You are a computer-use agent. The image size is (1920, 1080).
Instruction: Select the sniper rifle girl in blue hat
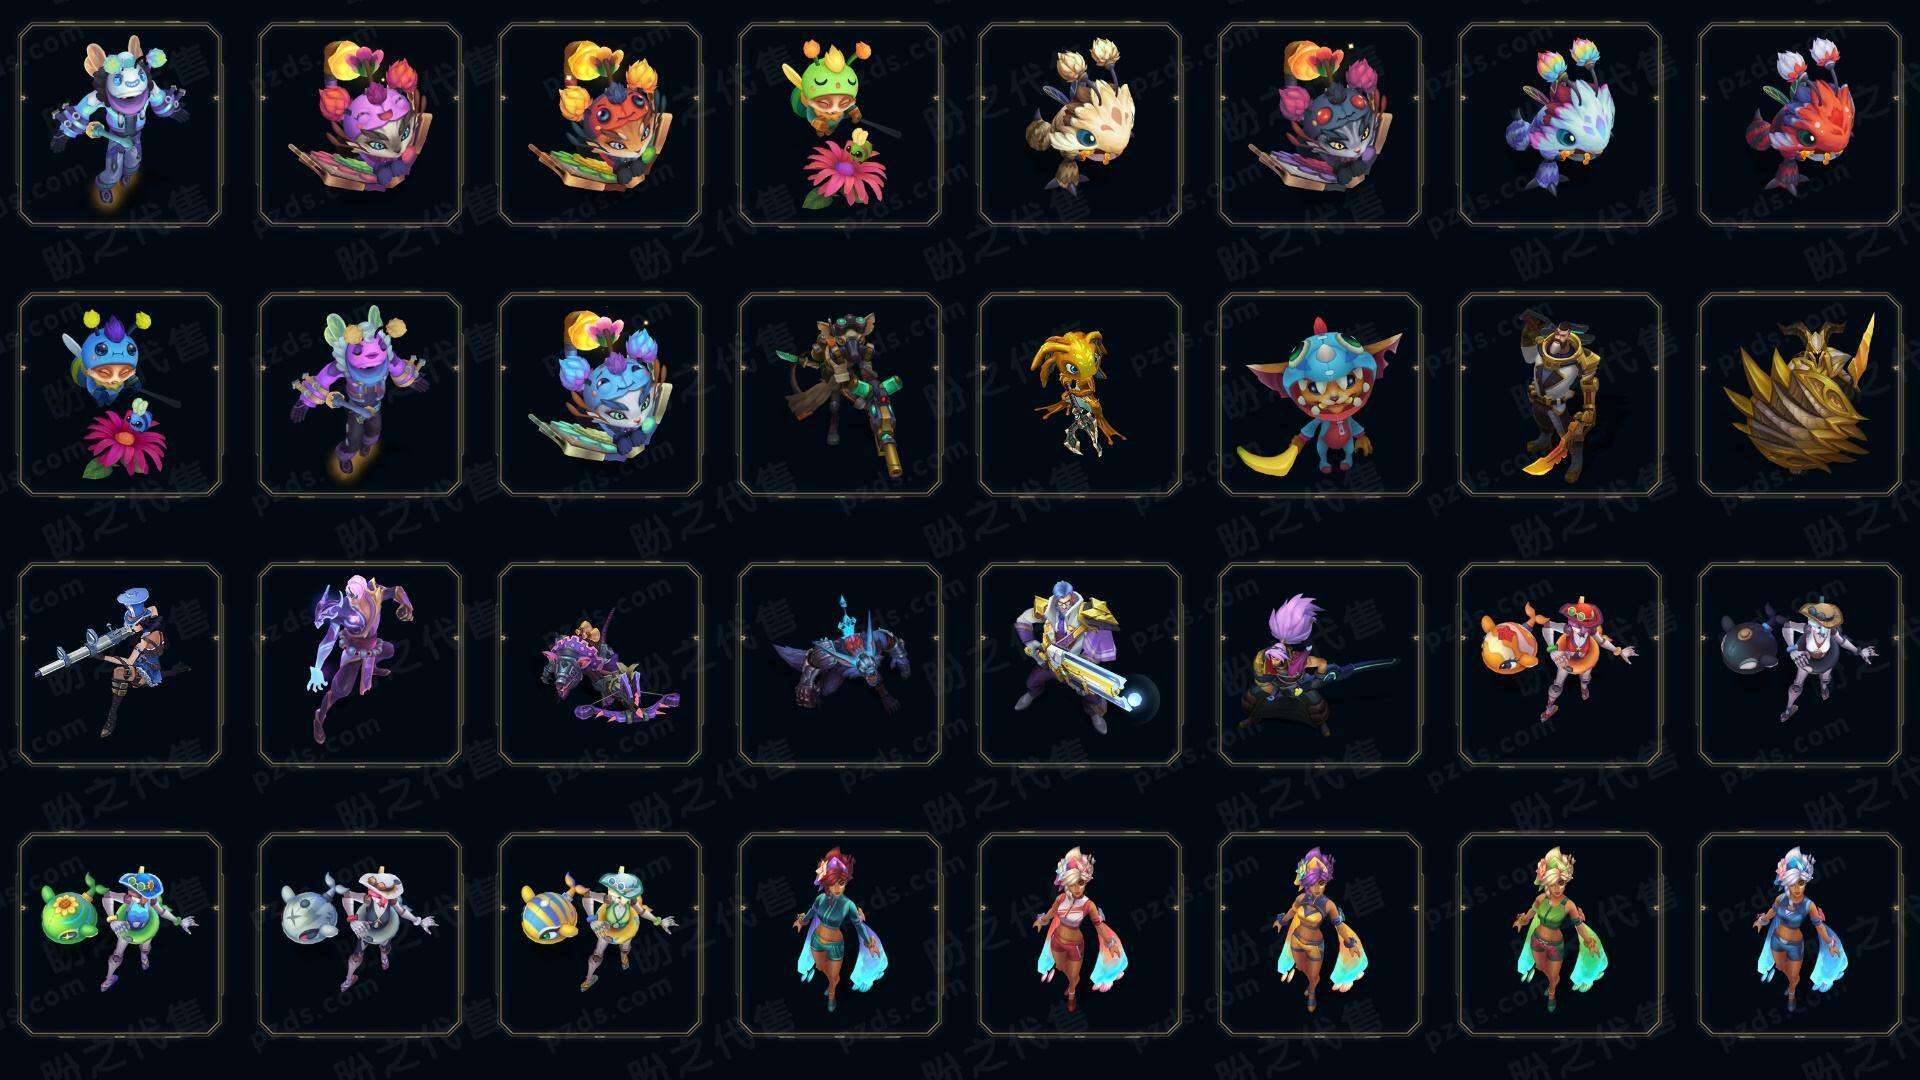pos(120,665)
